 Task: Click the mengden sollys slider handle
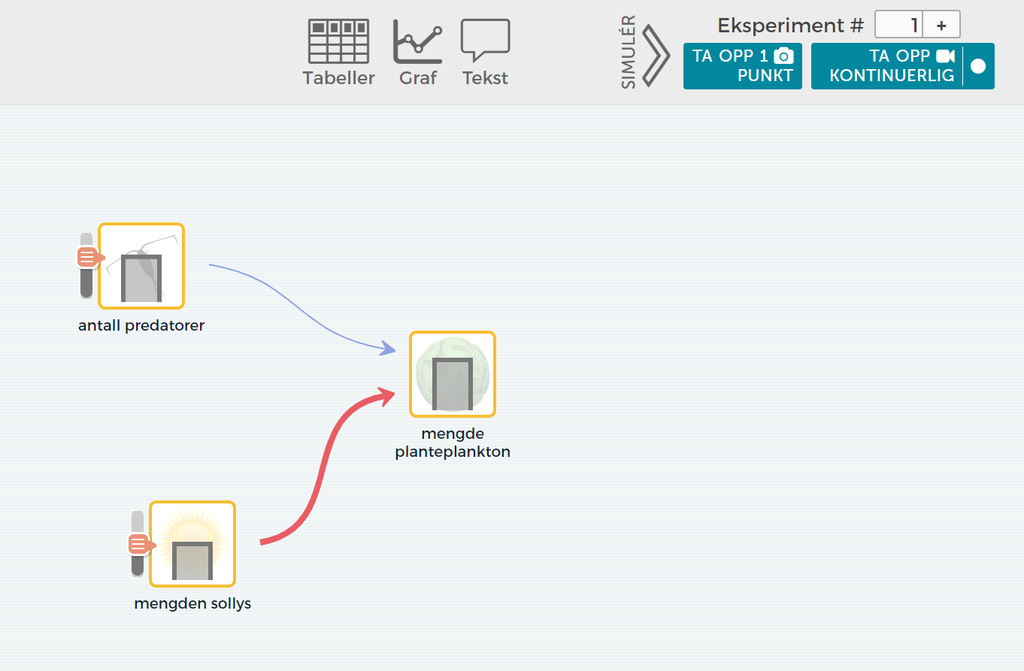[139, 544]
